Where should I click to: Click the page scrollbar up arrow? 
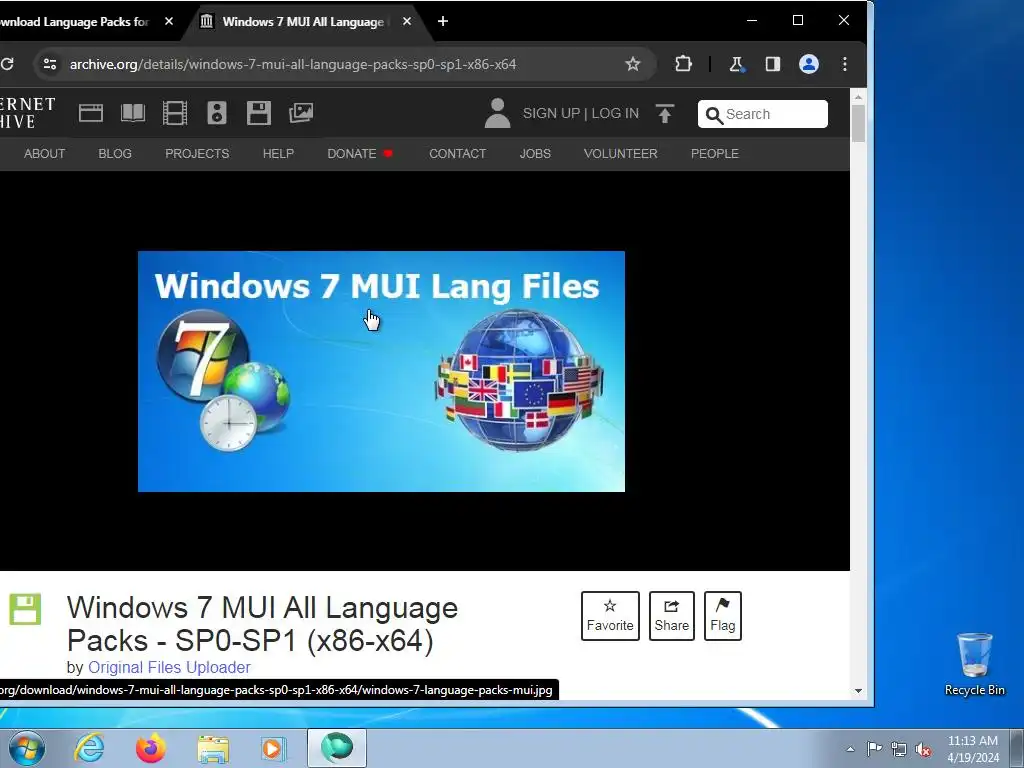click(x=858, y=97)
